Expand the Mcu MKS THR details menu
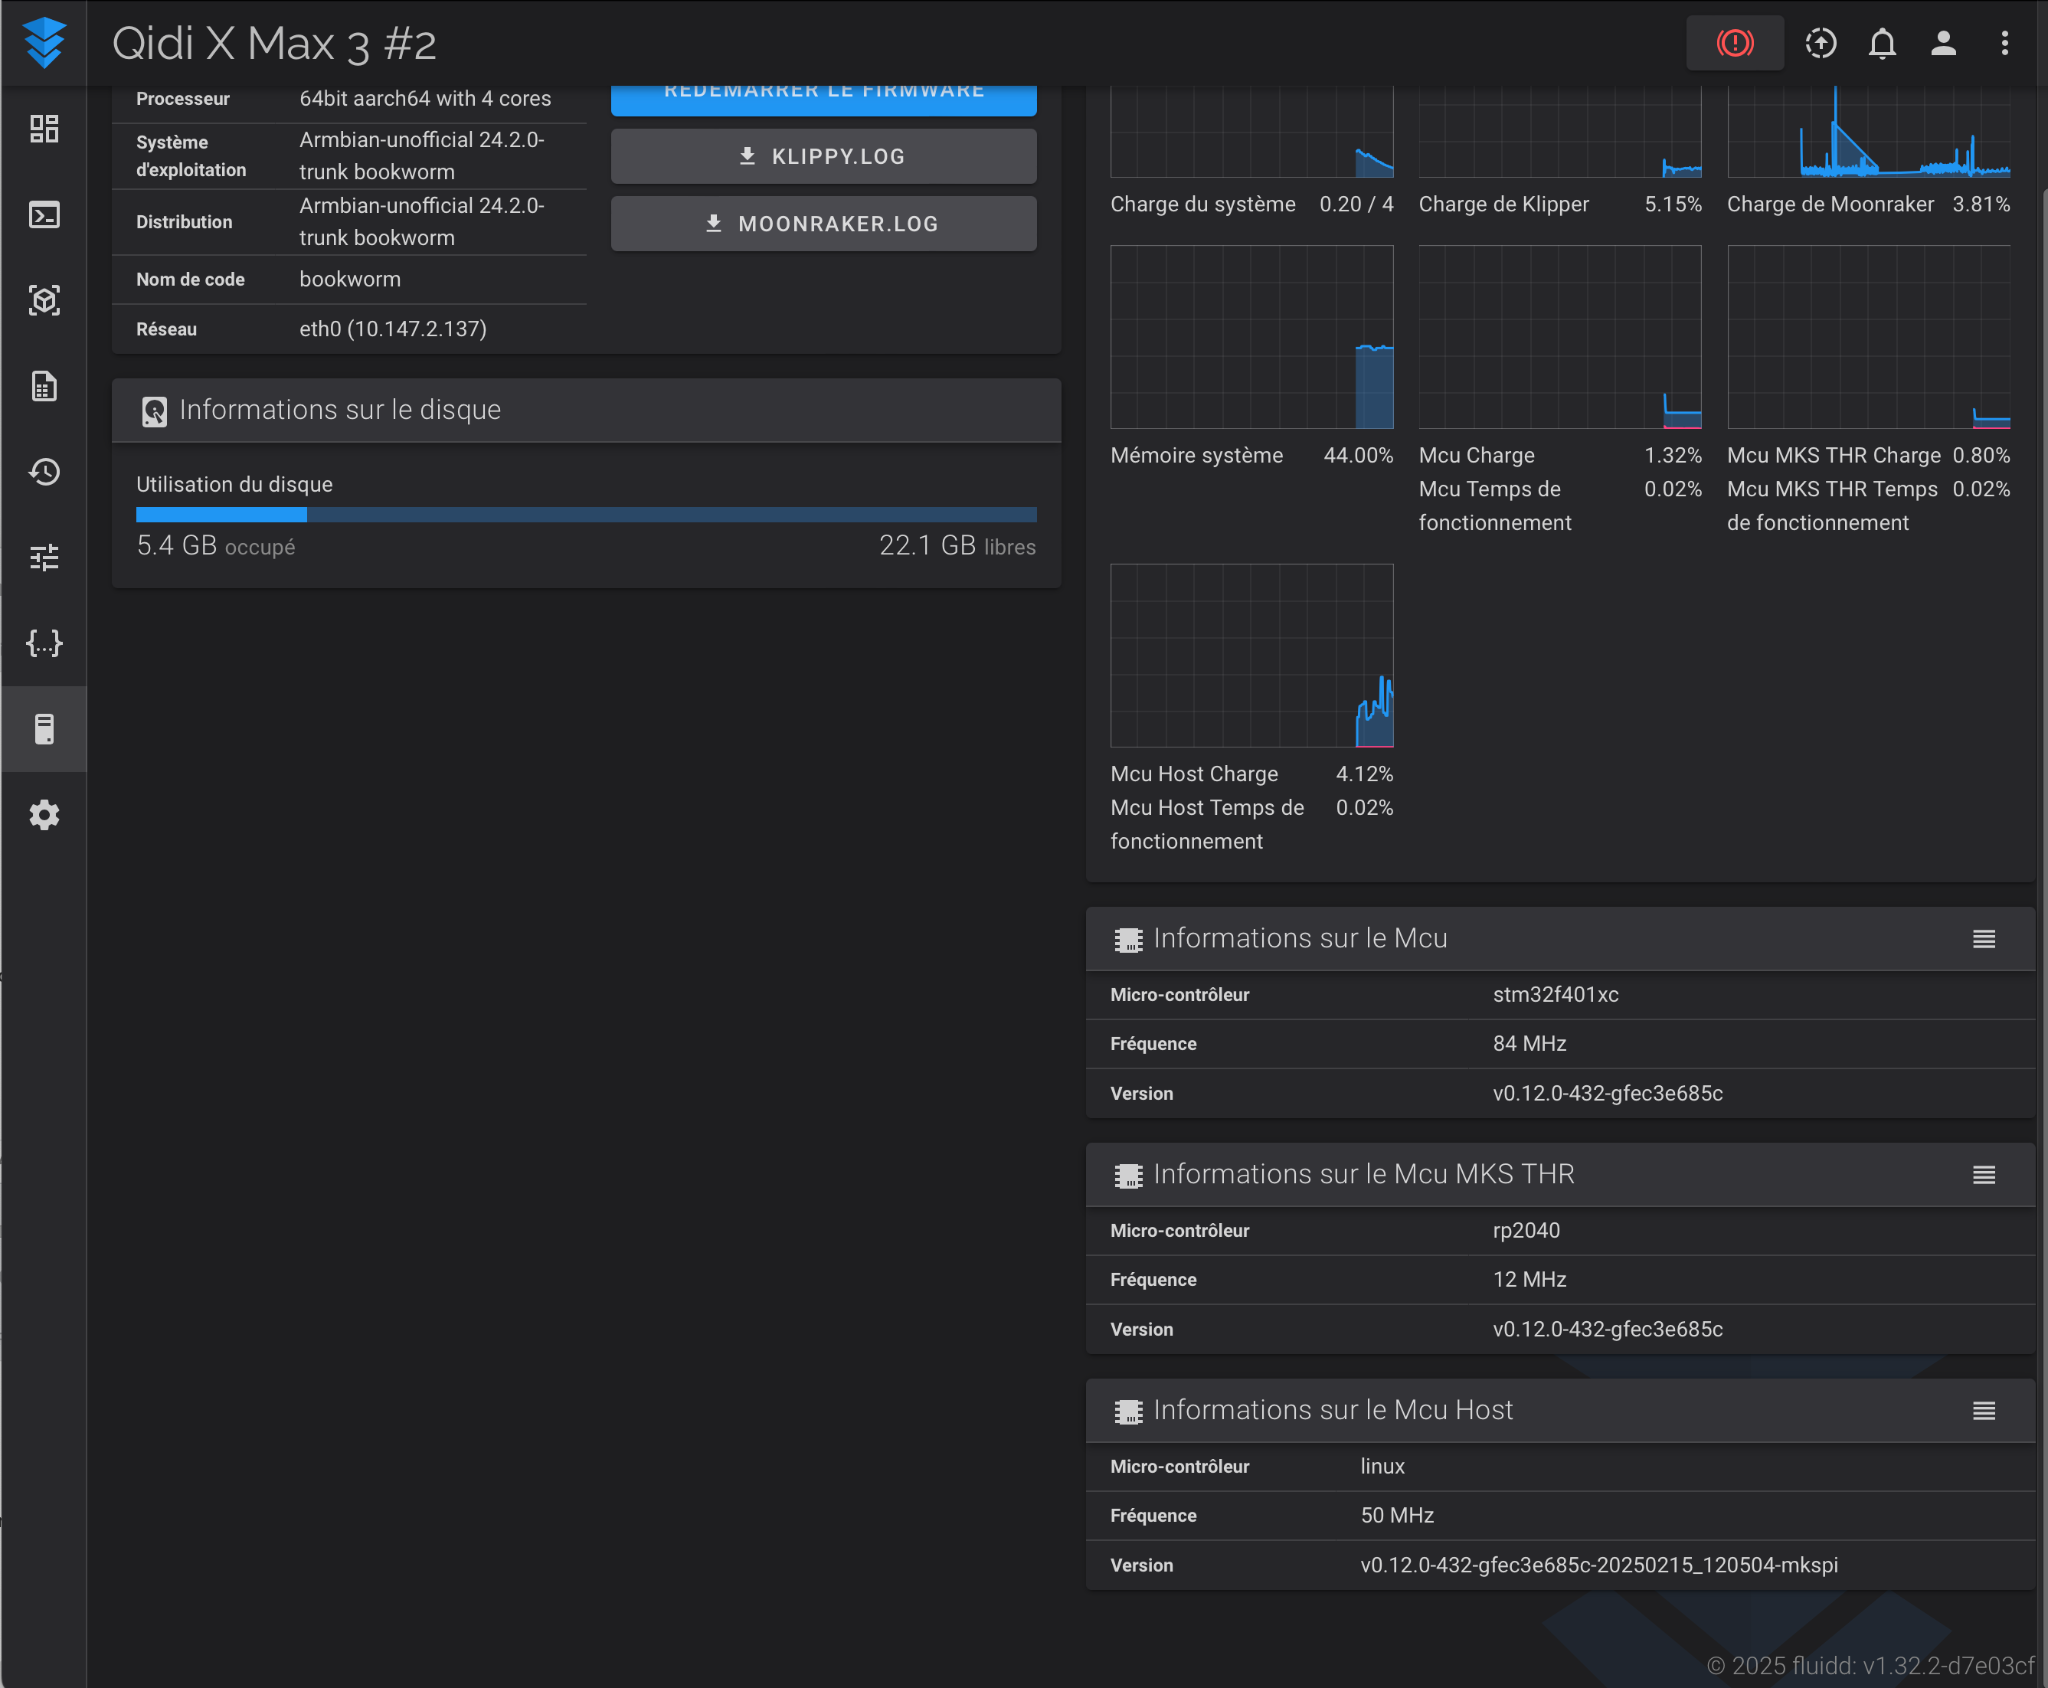 point(1983,1175)
